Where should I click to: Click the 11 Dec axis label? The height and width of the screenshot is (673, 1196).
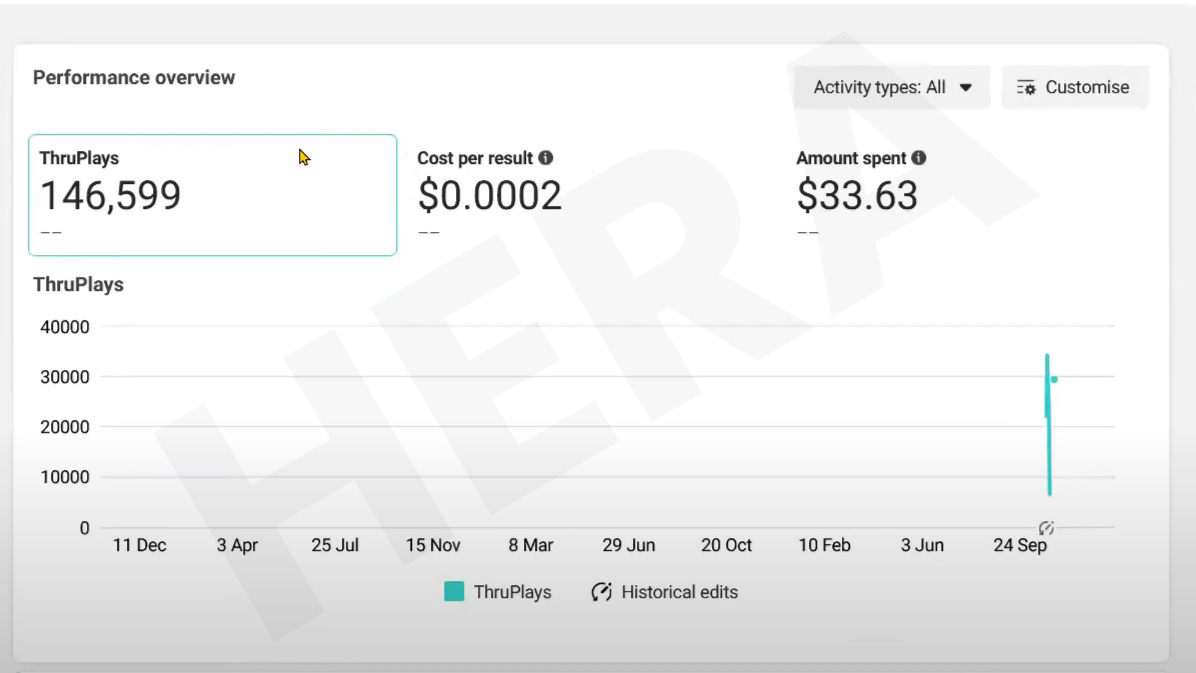pos(140,546)
